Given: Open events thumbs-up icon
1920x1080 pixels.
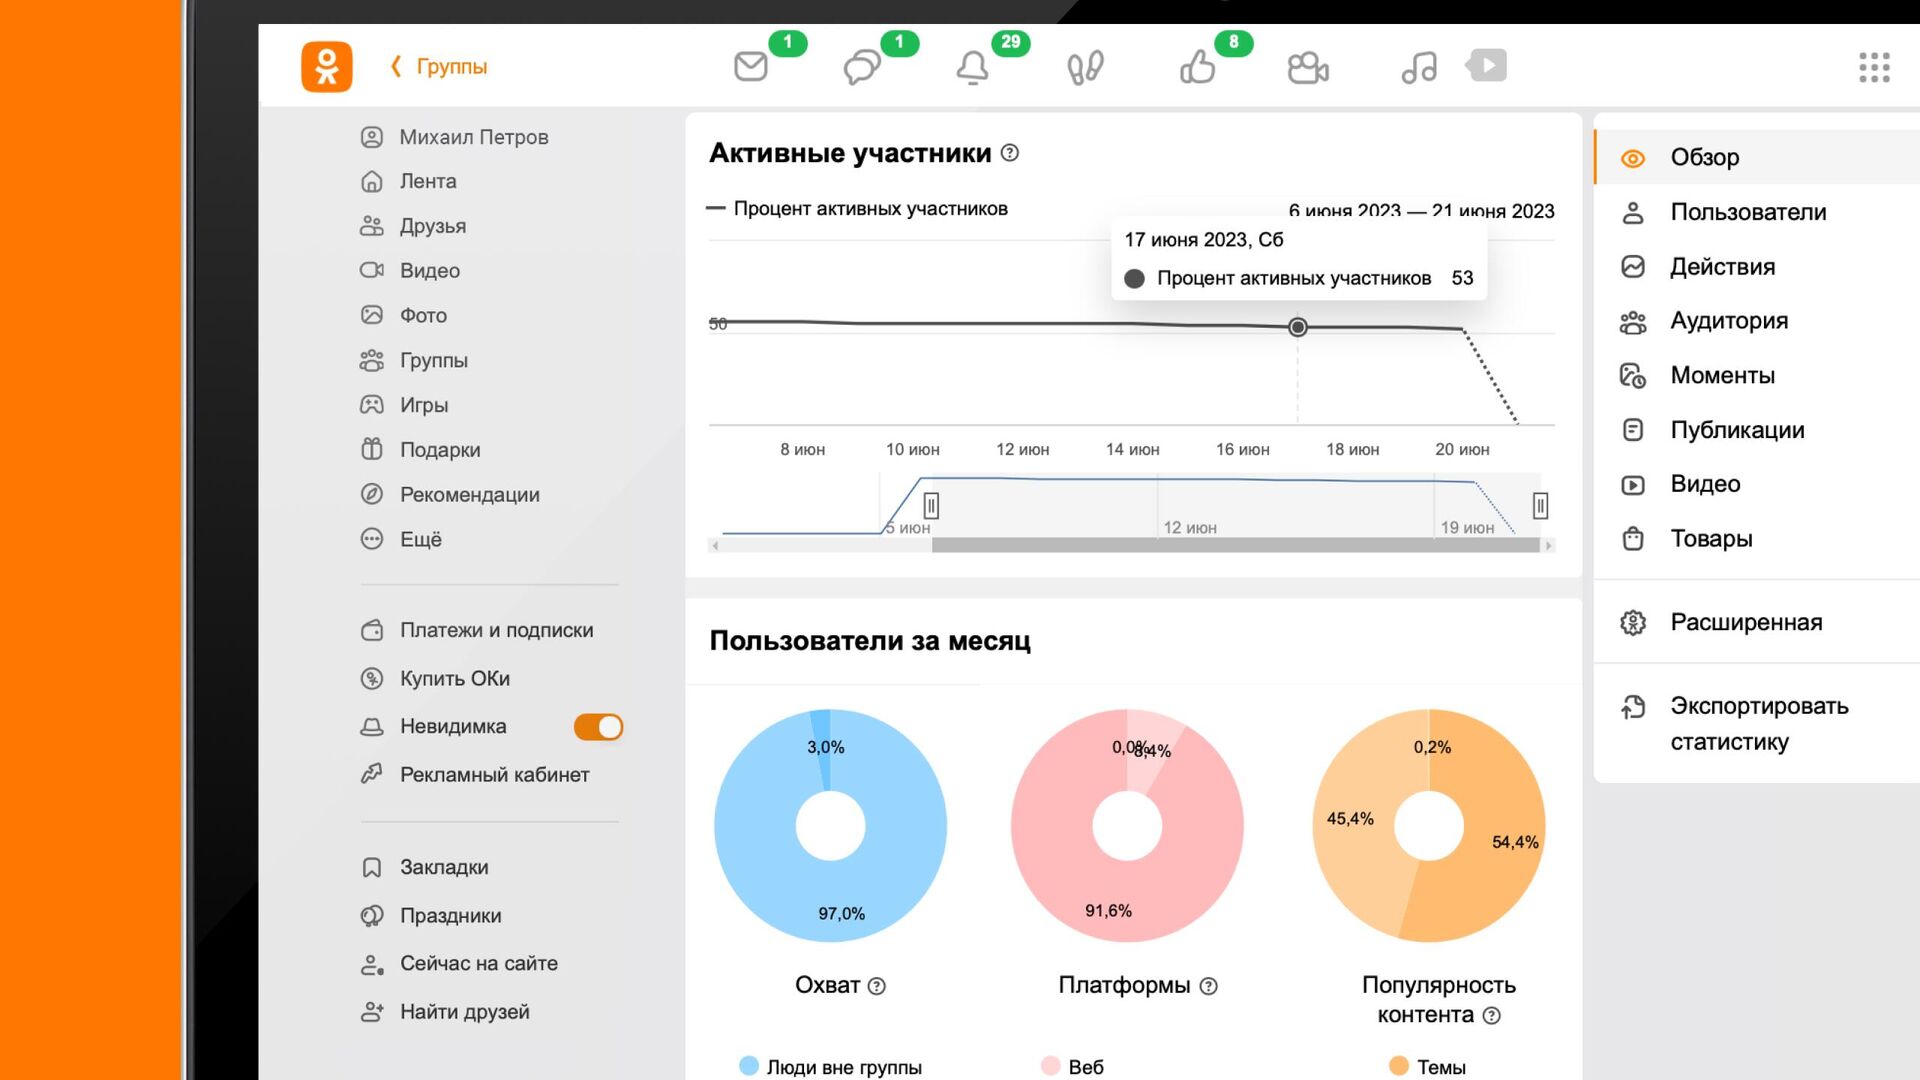Looking at the screenshot, I should click(1197, 68).
